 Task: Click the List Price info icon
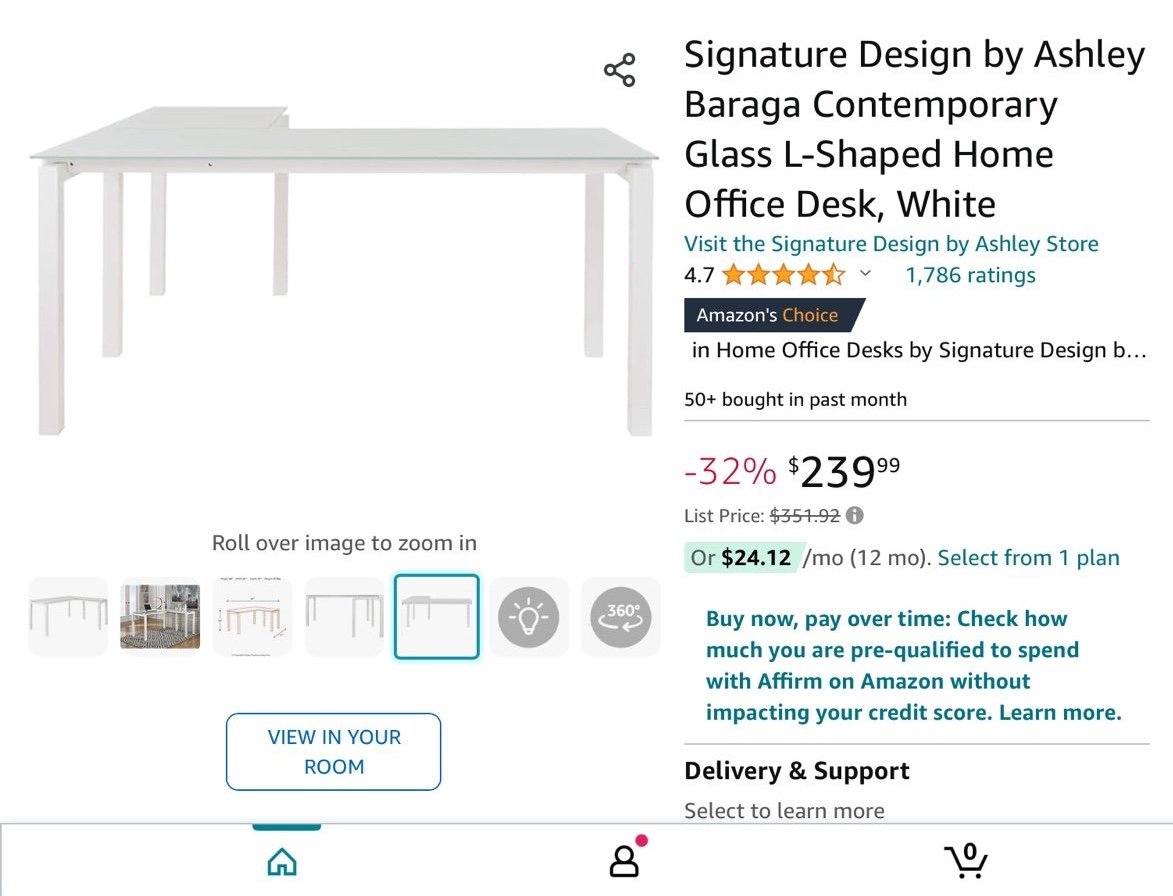point(855,515)
